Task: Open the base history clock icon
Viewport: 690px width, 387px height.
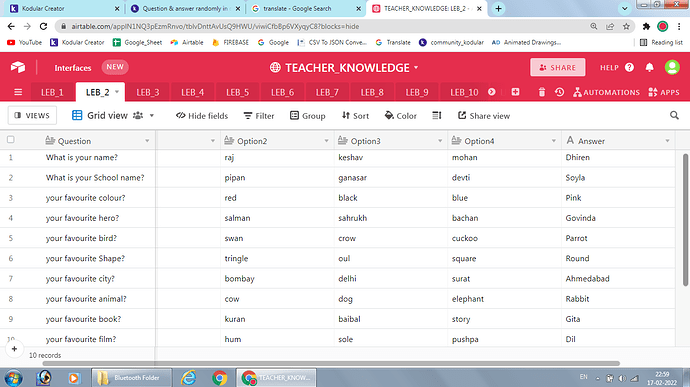Action: coord(559,92)
